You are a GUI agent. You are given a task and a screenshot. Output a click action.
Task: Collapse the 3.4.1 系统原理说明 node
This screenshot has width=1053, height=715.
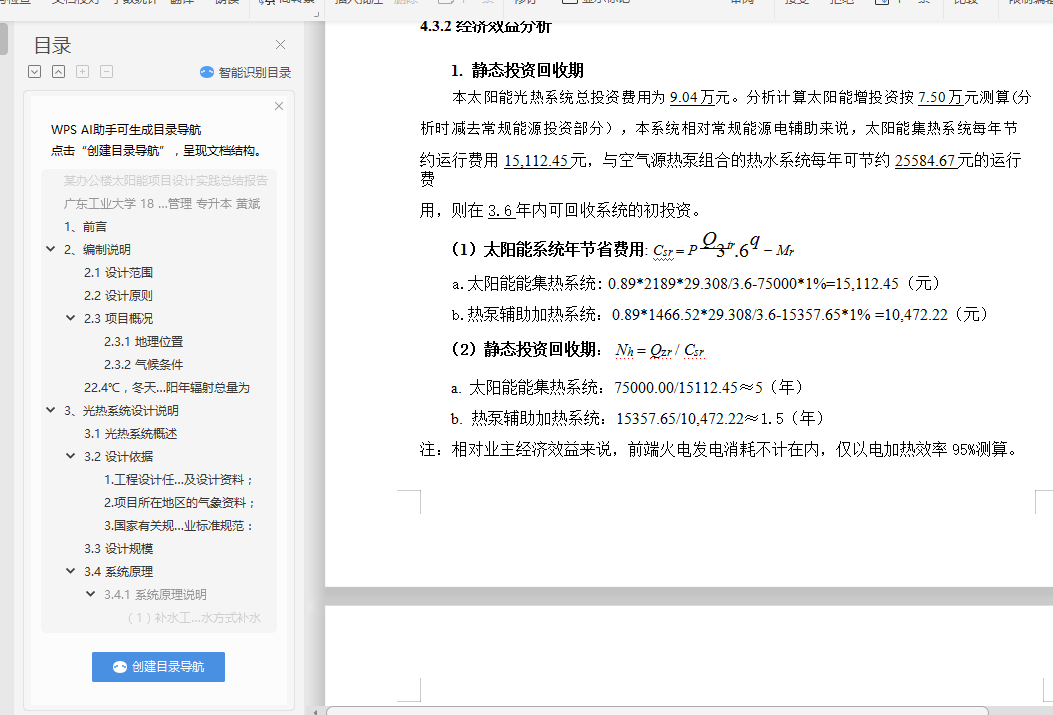point(91,594)
